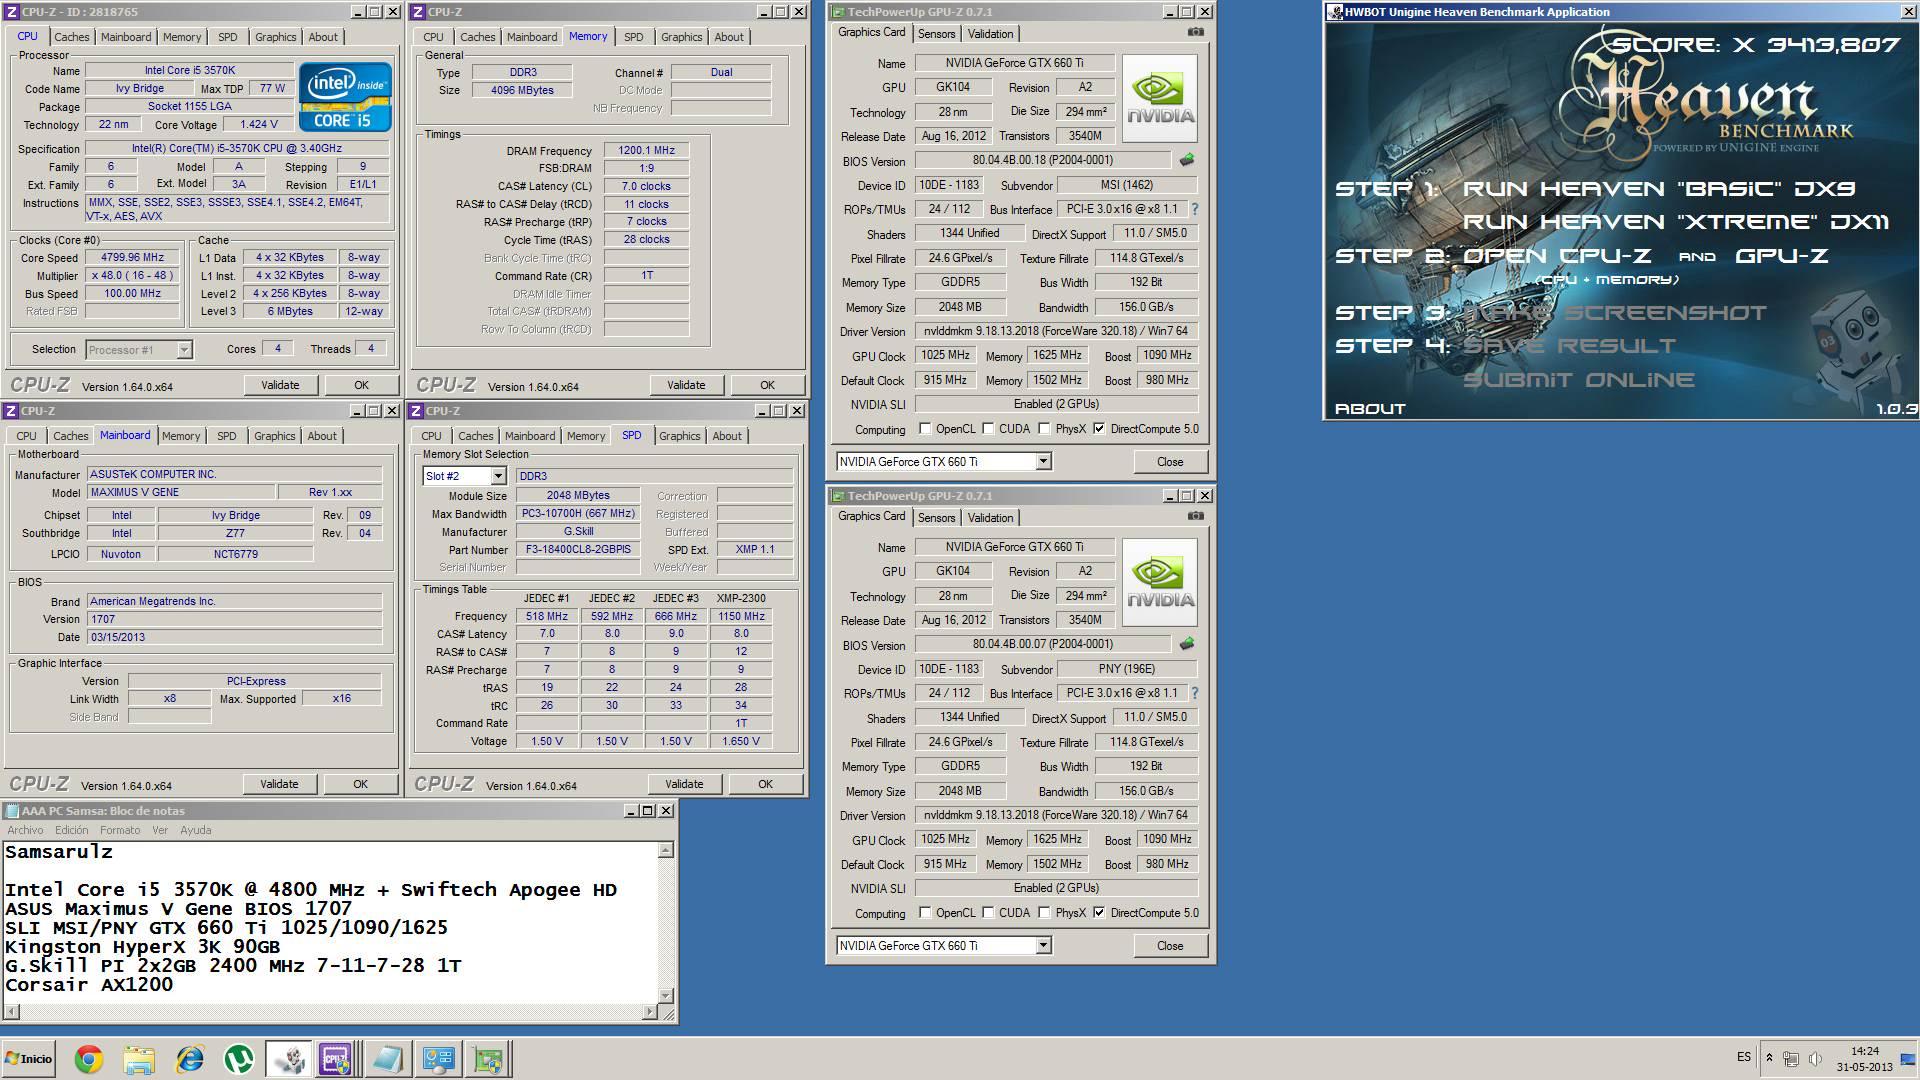
Task: Open uTorrent from the taskbar
Action: pos(238,1059)
